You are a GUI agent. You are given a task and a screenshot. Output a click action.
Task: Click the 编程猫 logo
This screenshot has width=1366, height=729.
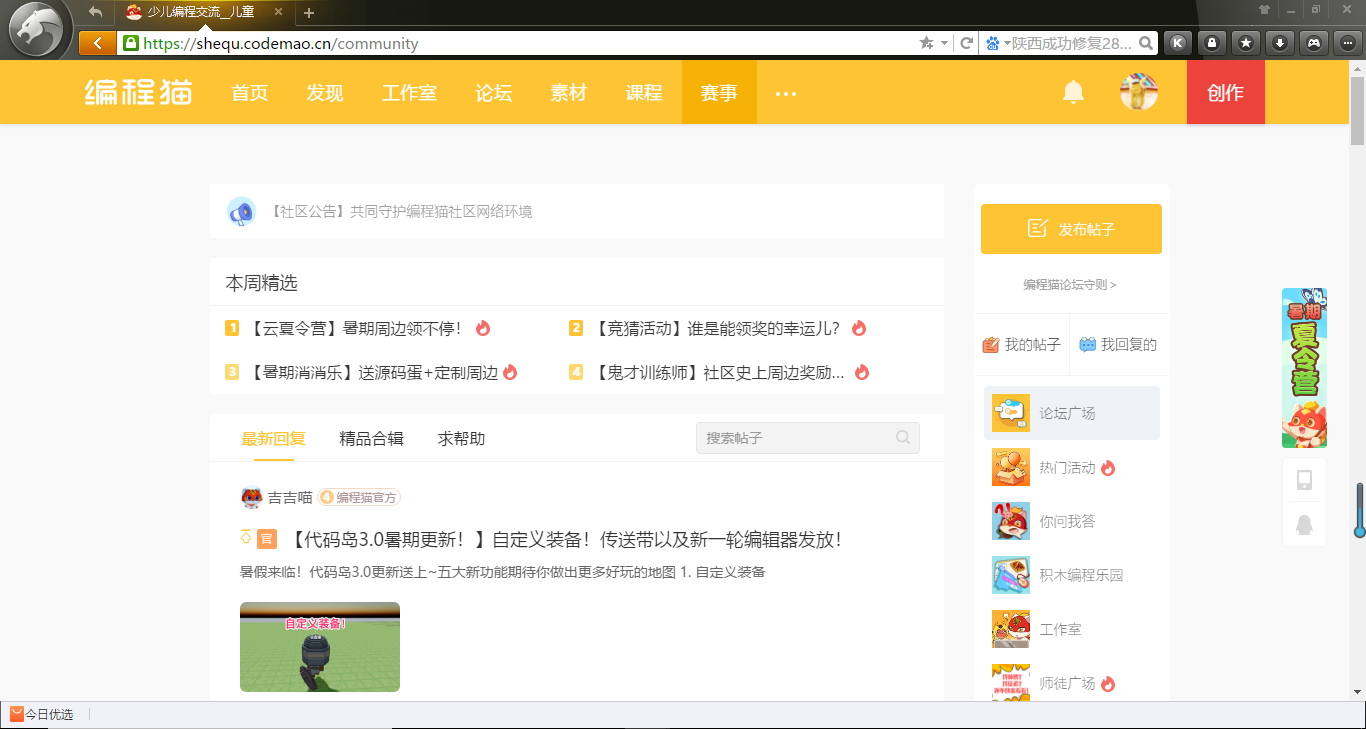(x=138, y=92)
